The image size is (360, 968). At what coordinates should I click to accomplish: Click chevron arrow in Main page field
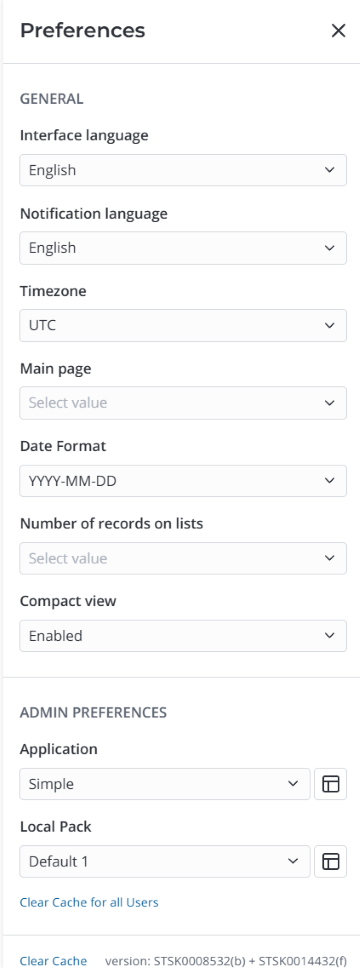click(330, 403)
